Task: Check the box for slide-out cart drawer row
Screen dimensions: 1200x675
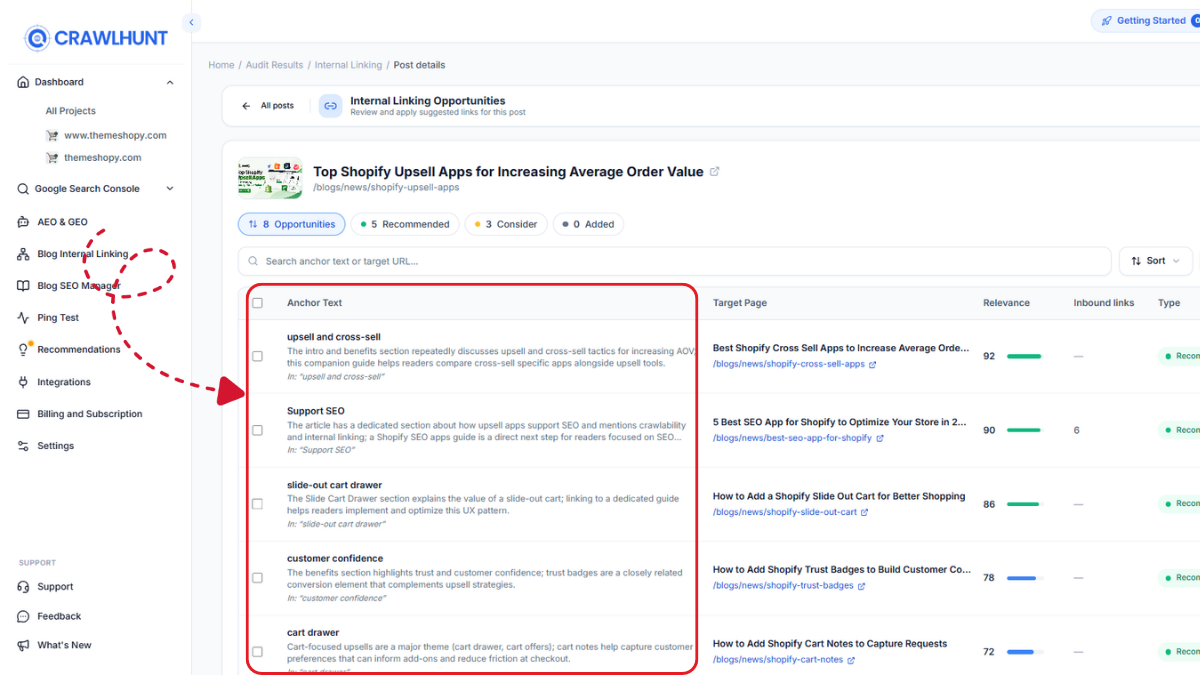Action: click(x=258, y=504)
